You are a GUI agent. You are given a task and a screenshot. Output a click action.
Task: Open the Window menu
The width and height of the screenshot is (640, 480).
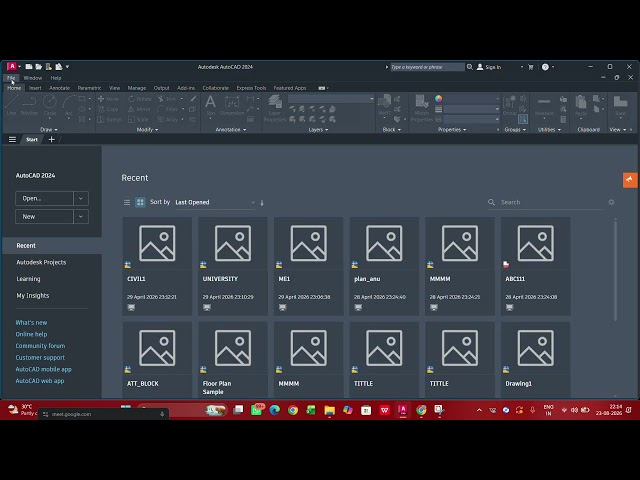[33, 78]
